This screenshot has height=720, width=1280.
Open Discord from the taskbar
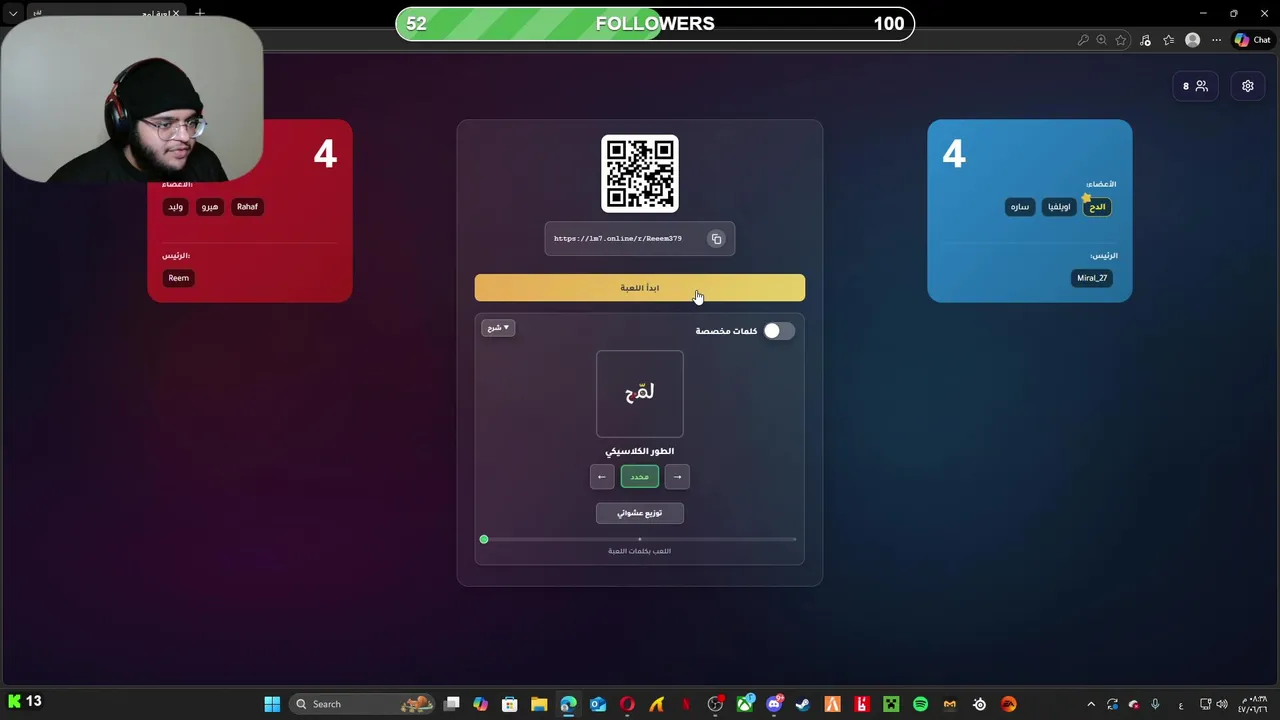click(x=773, y=704)
